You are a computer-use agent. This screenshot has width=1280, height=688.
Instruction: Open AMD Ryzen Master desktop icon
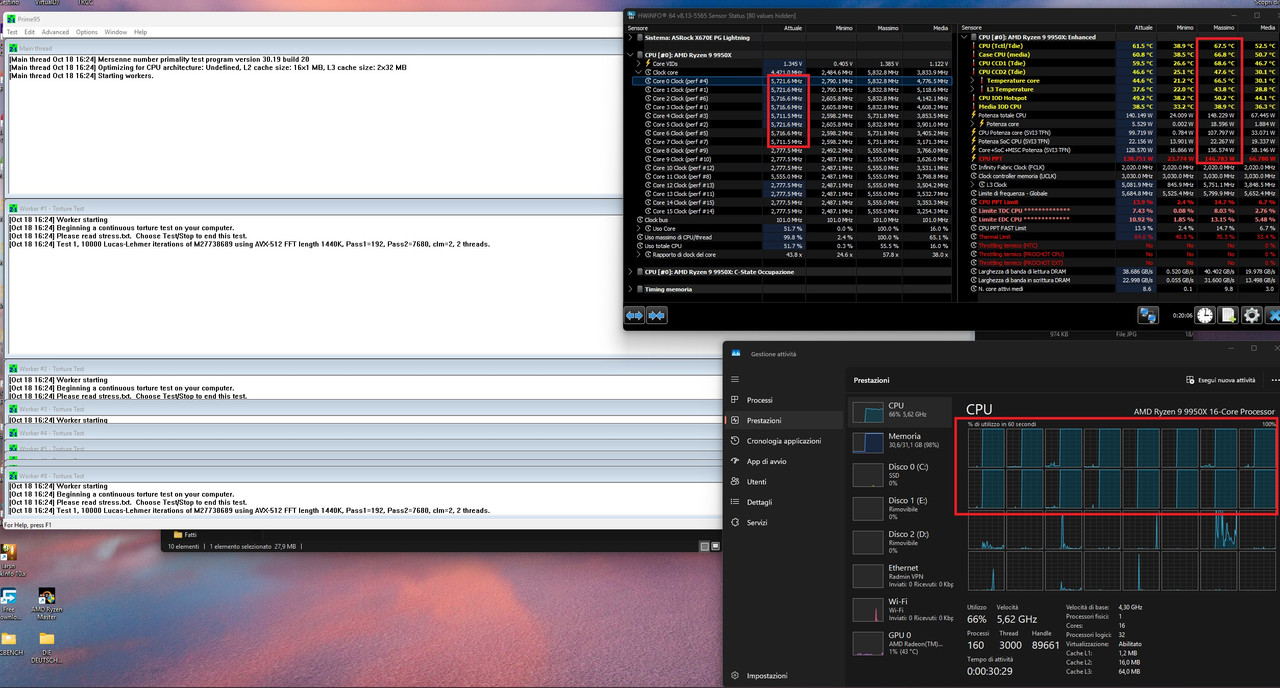pyautogui.click(x=46, y=604)
